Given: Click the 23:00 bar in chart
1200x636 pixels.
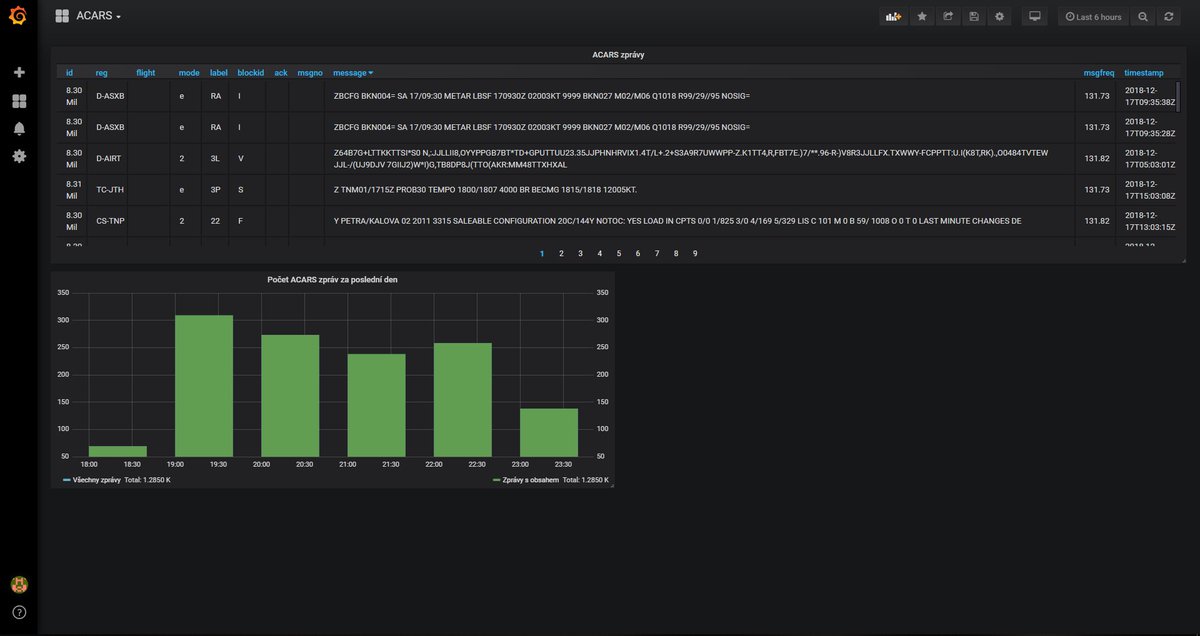Looking at the screenshot, I should click(549, 433).
